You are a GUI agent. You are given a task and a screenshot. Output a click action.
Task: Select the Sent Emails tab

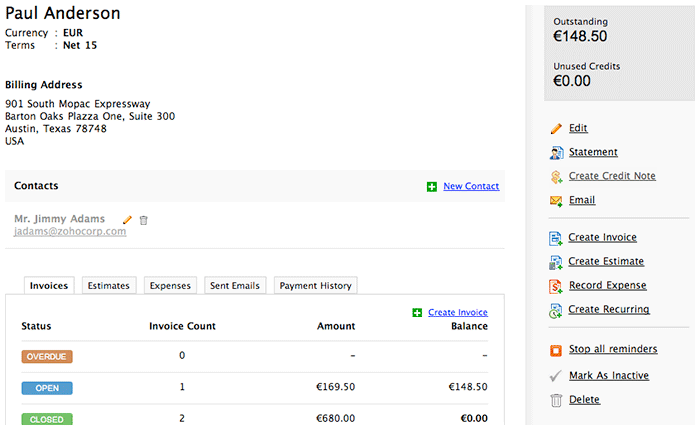click(235, 286)
